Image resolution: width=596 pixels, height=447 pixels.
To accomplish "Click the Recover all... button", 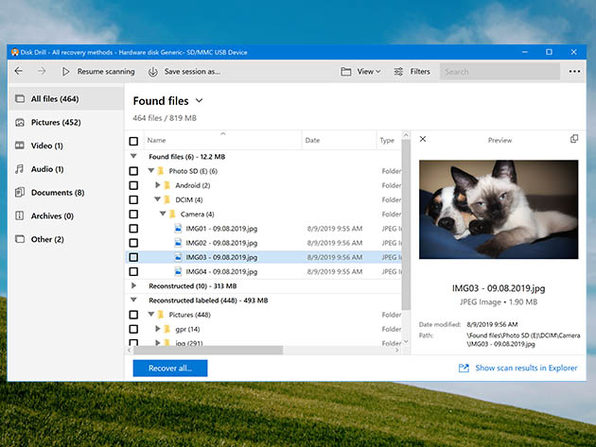I will (x=170, y=368).
